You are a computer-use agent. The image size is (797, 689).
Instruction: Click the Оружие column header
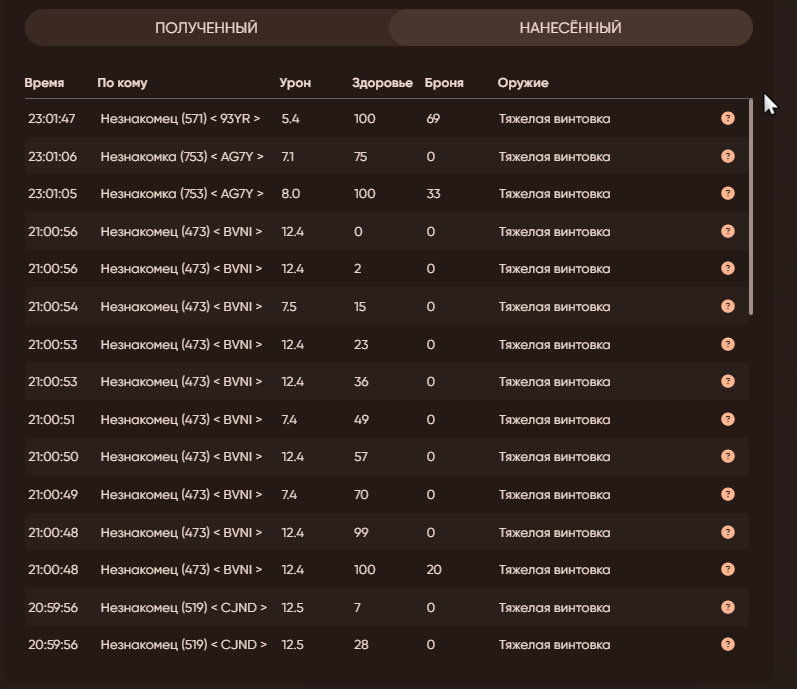pos(523,83)
